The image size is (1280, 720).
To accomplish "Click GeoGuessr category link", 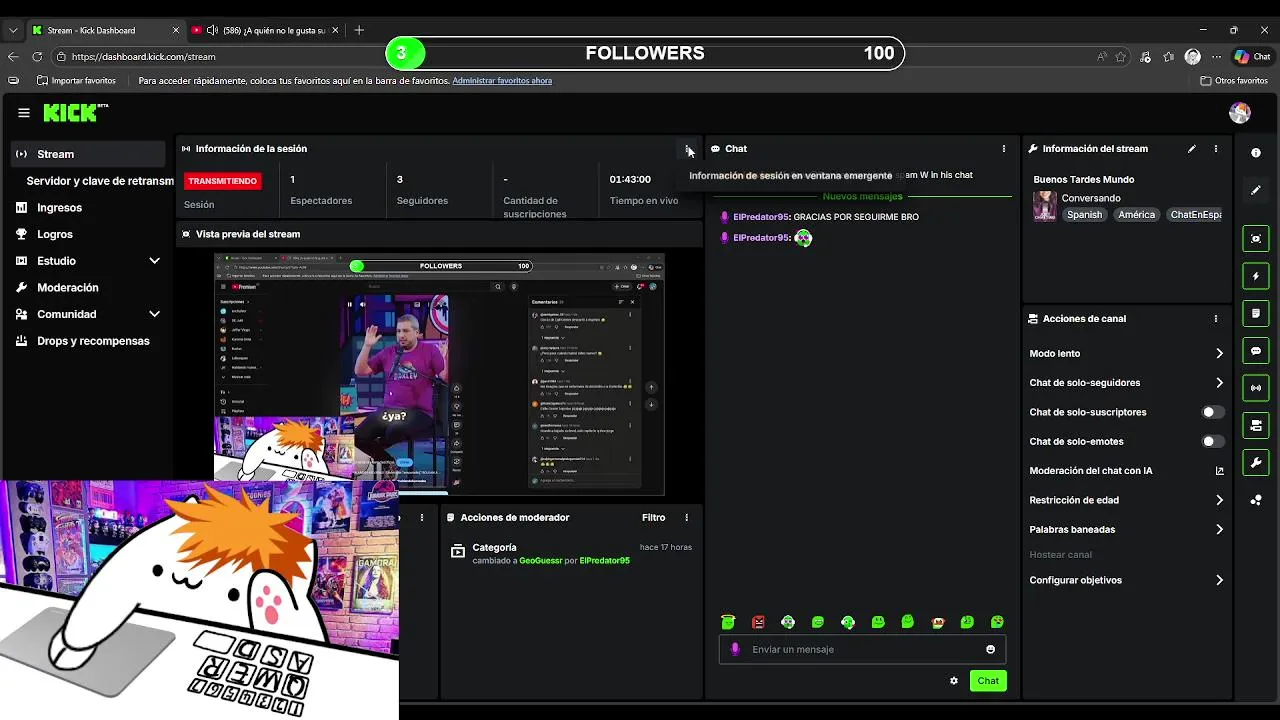I will tap(540, 561).
